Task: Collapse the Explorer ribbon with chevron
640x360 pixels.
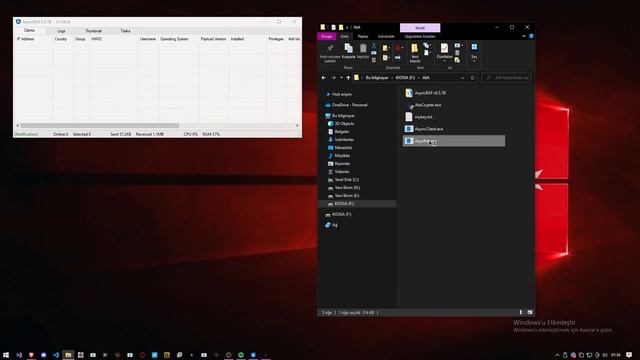Action: 524,36
